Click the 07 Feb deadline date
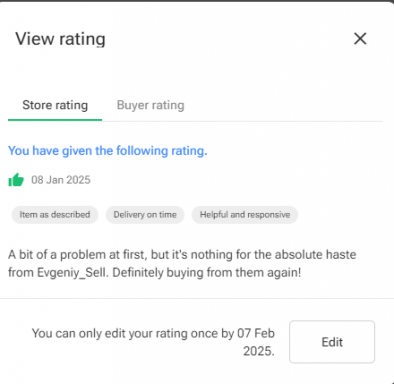 point(256,333)
